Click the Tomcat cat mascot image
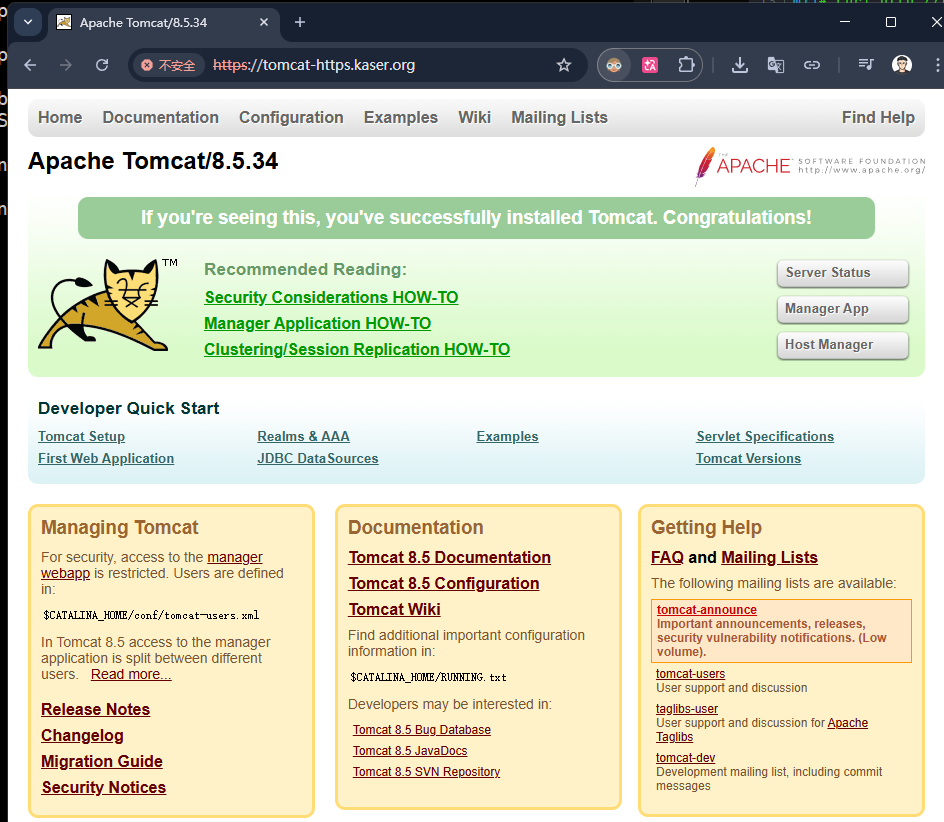Screen dimensions: 944x822 108,305
